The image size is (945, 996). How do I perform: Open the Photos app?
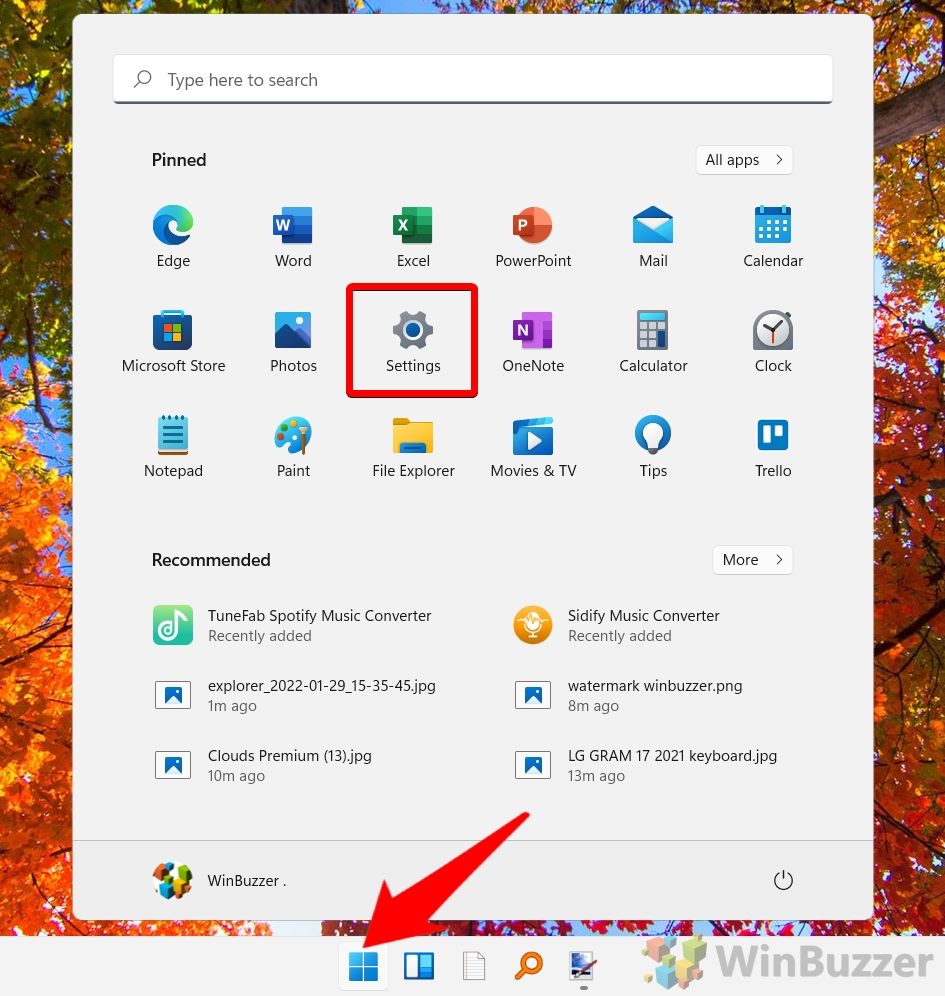point(293,341)
